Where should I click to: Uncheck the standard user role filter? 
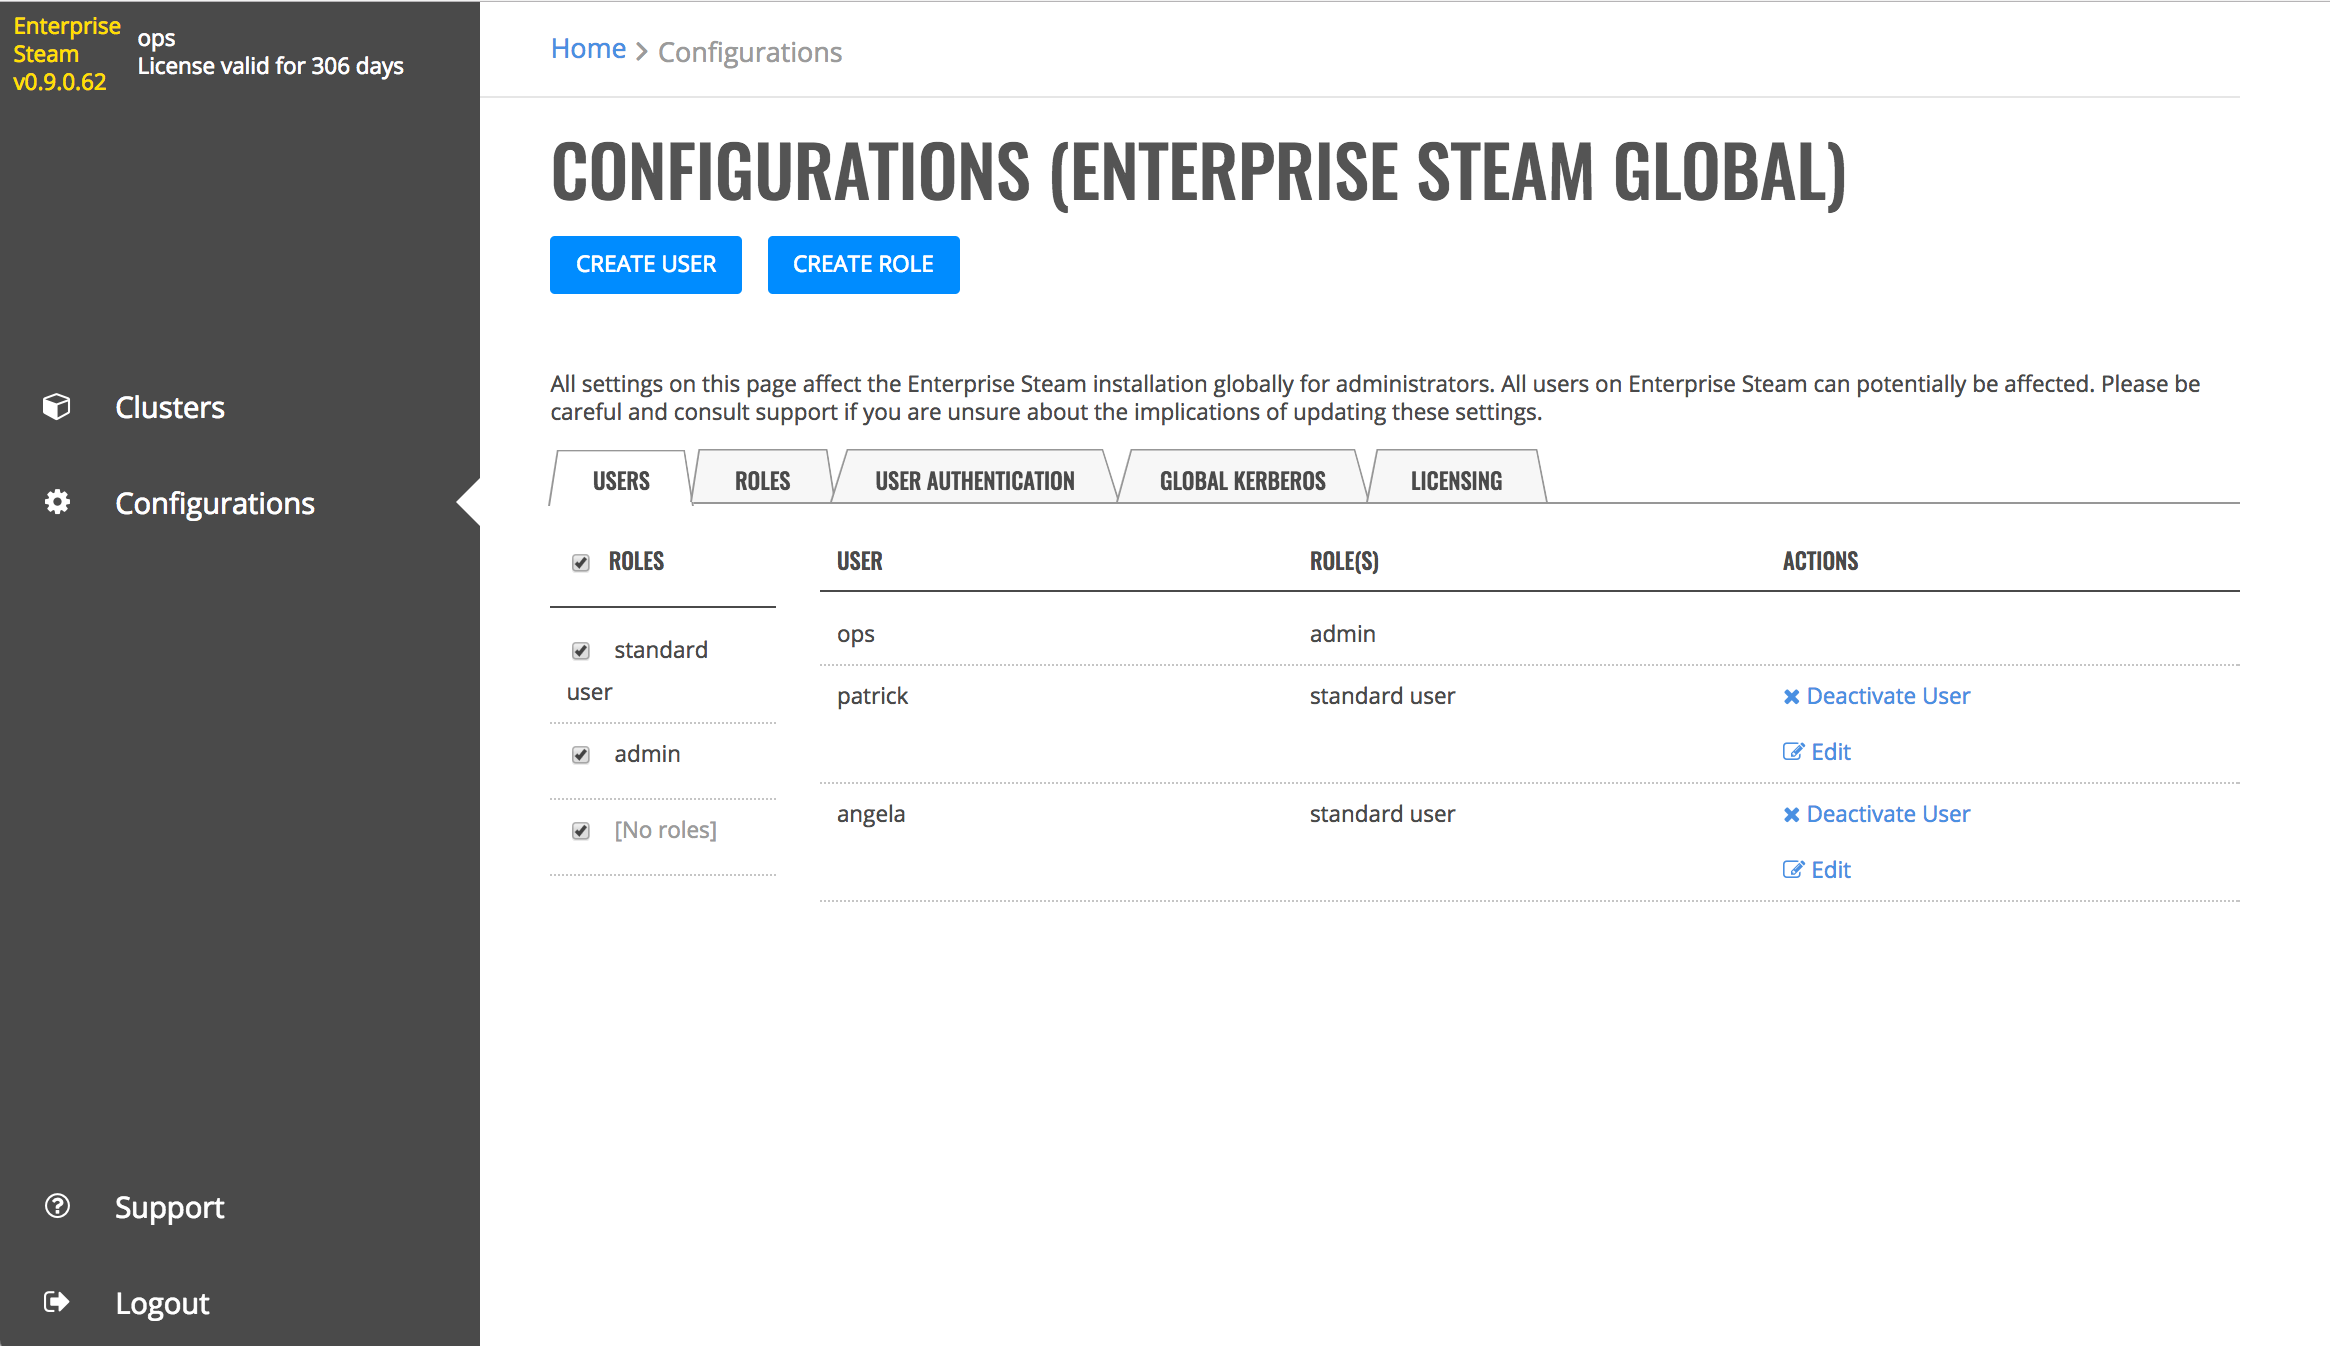581,650
